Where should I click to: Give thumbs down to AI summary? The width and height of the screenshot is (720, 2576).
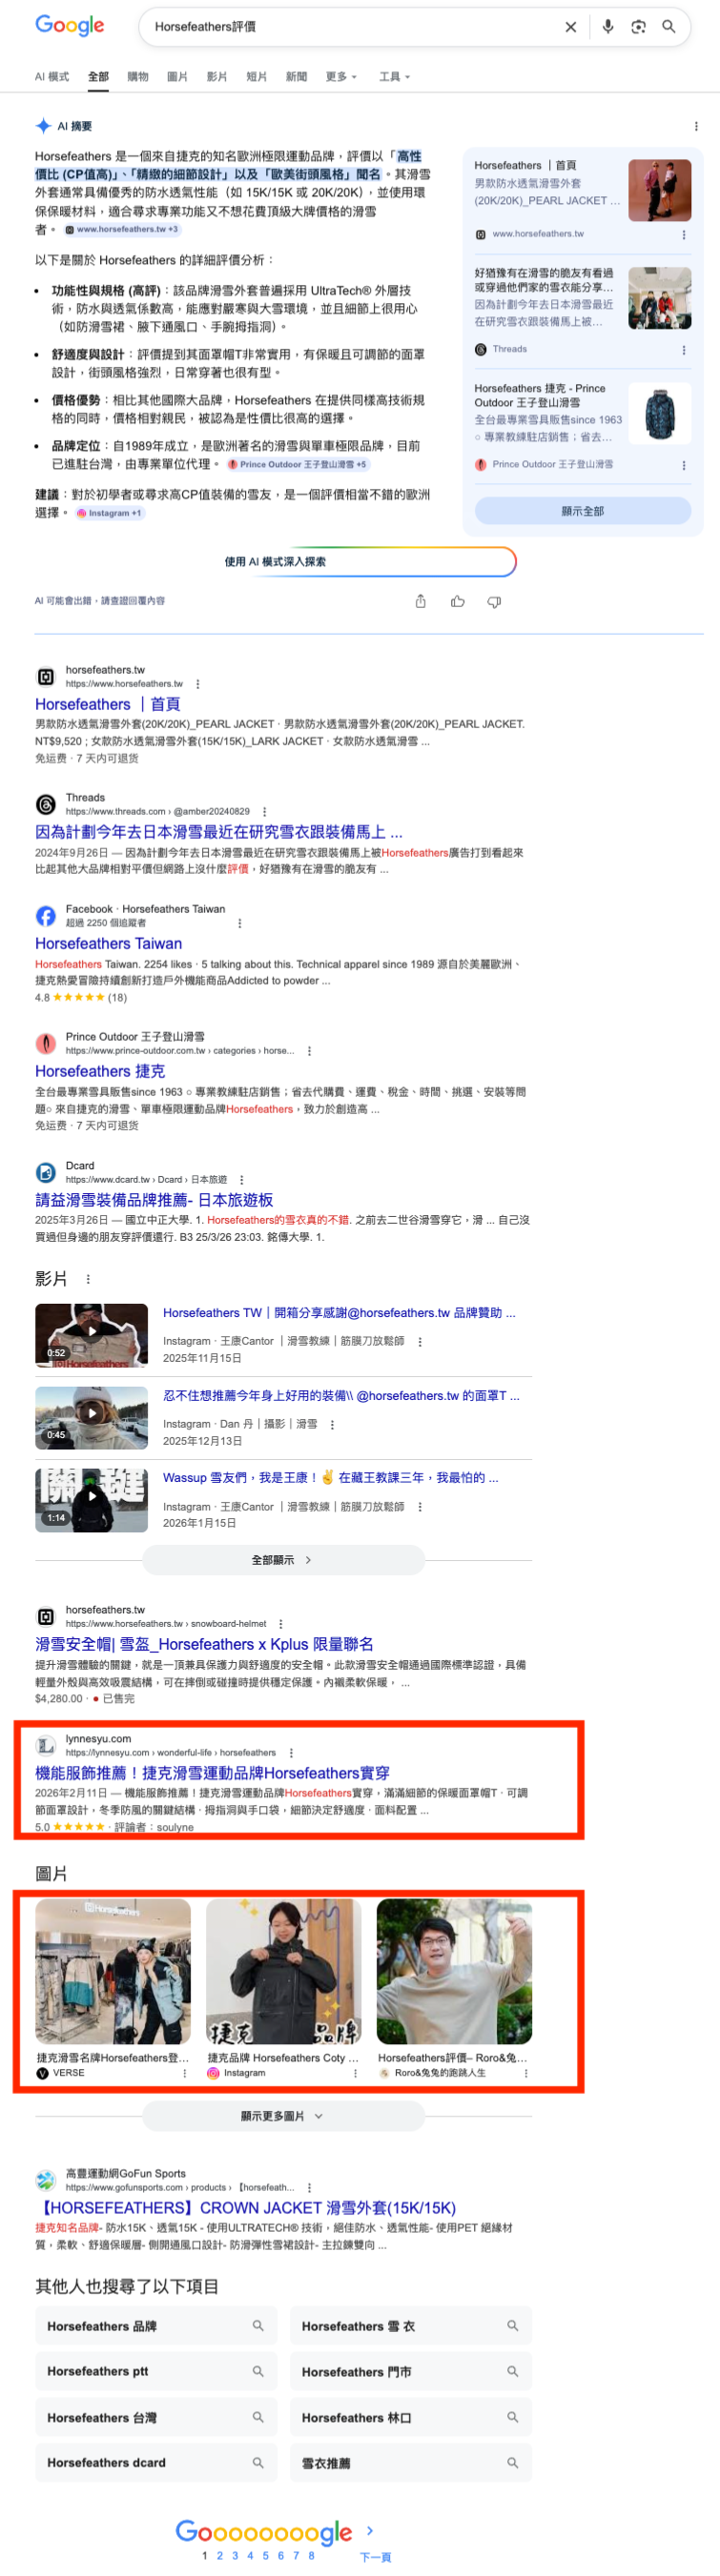[494, 601]
